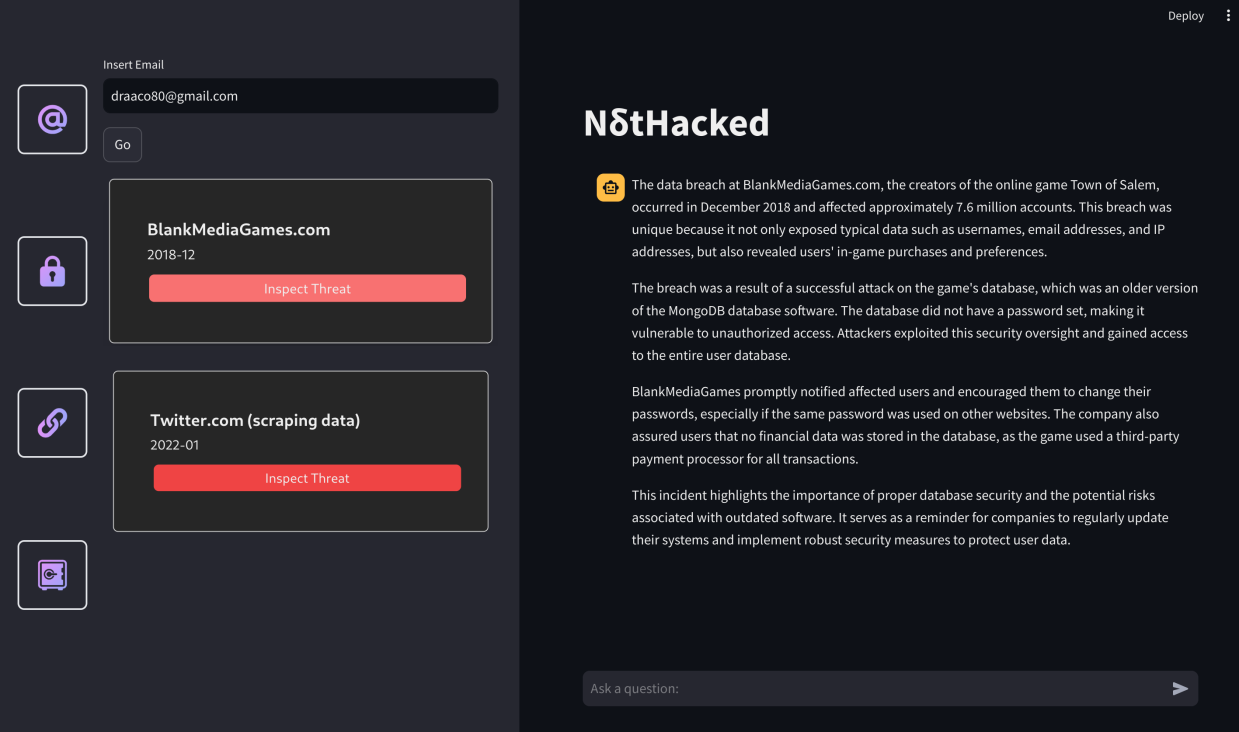Screen dimensions: 1239x732
Task: Click the 2018-12 breach date
Action: point(171,255)
